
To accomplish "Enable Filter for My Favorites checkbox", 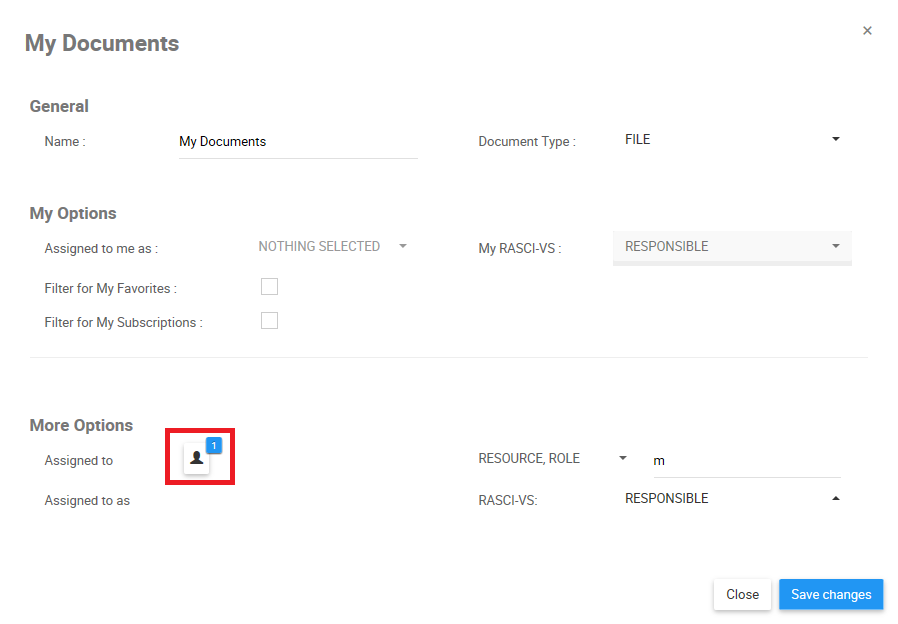I will tap(269, 287).
